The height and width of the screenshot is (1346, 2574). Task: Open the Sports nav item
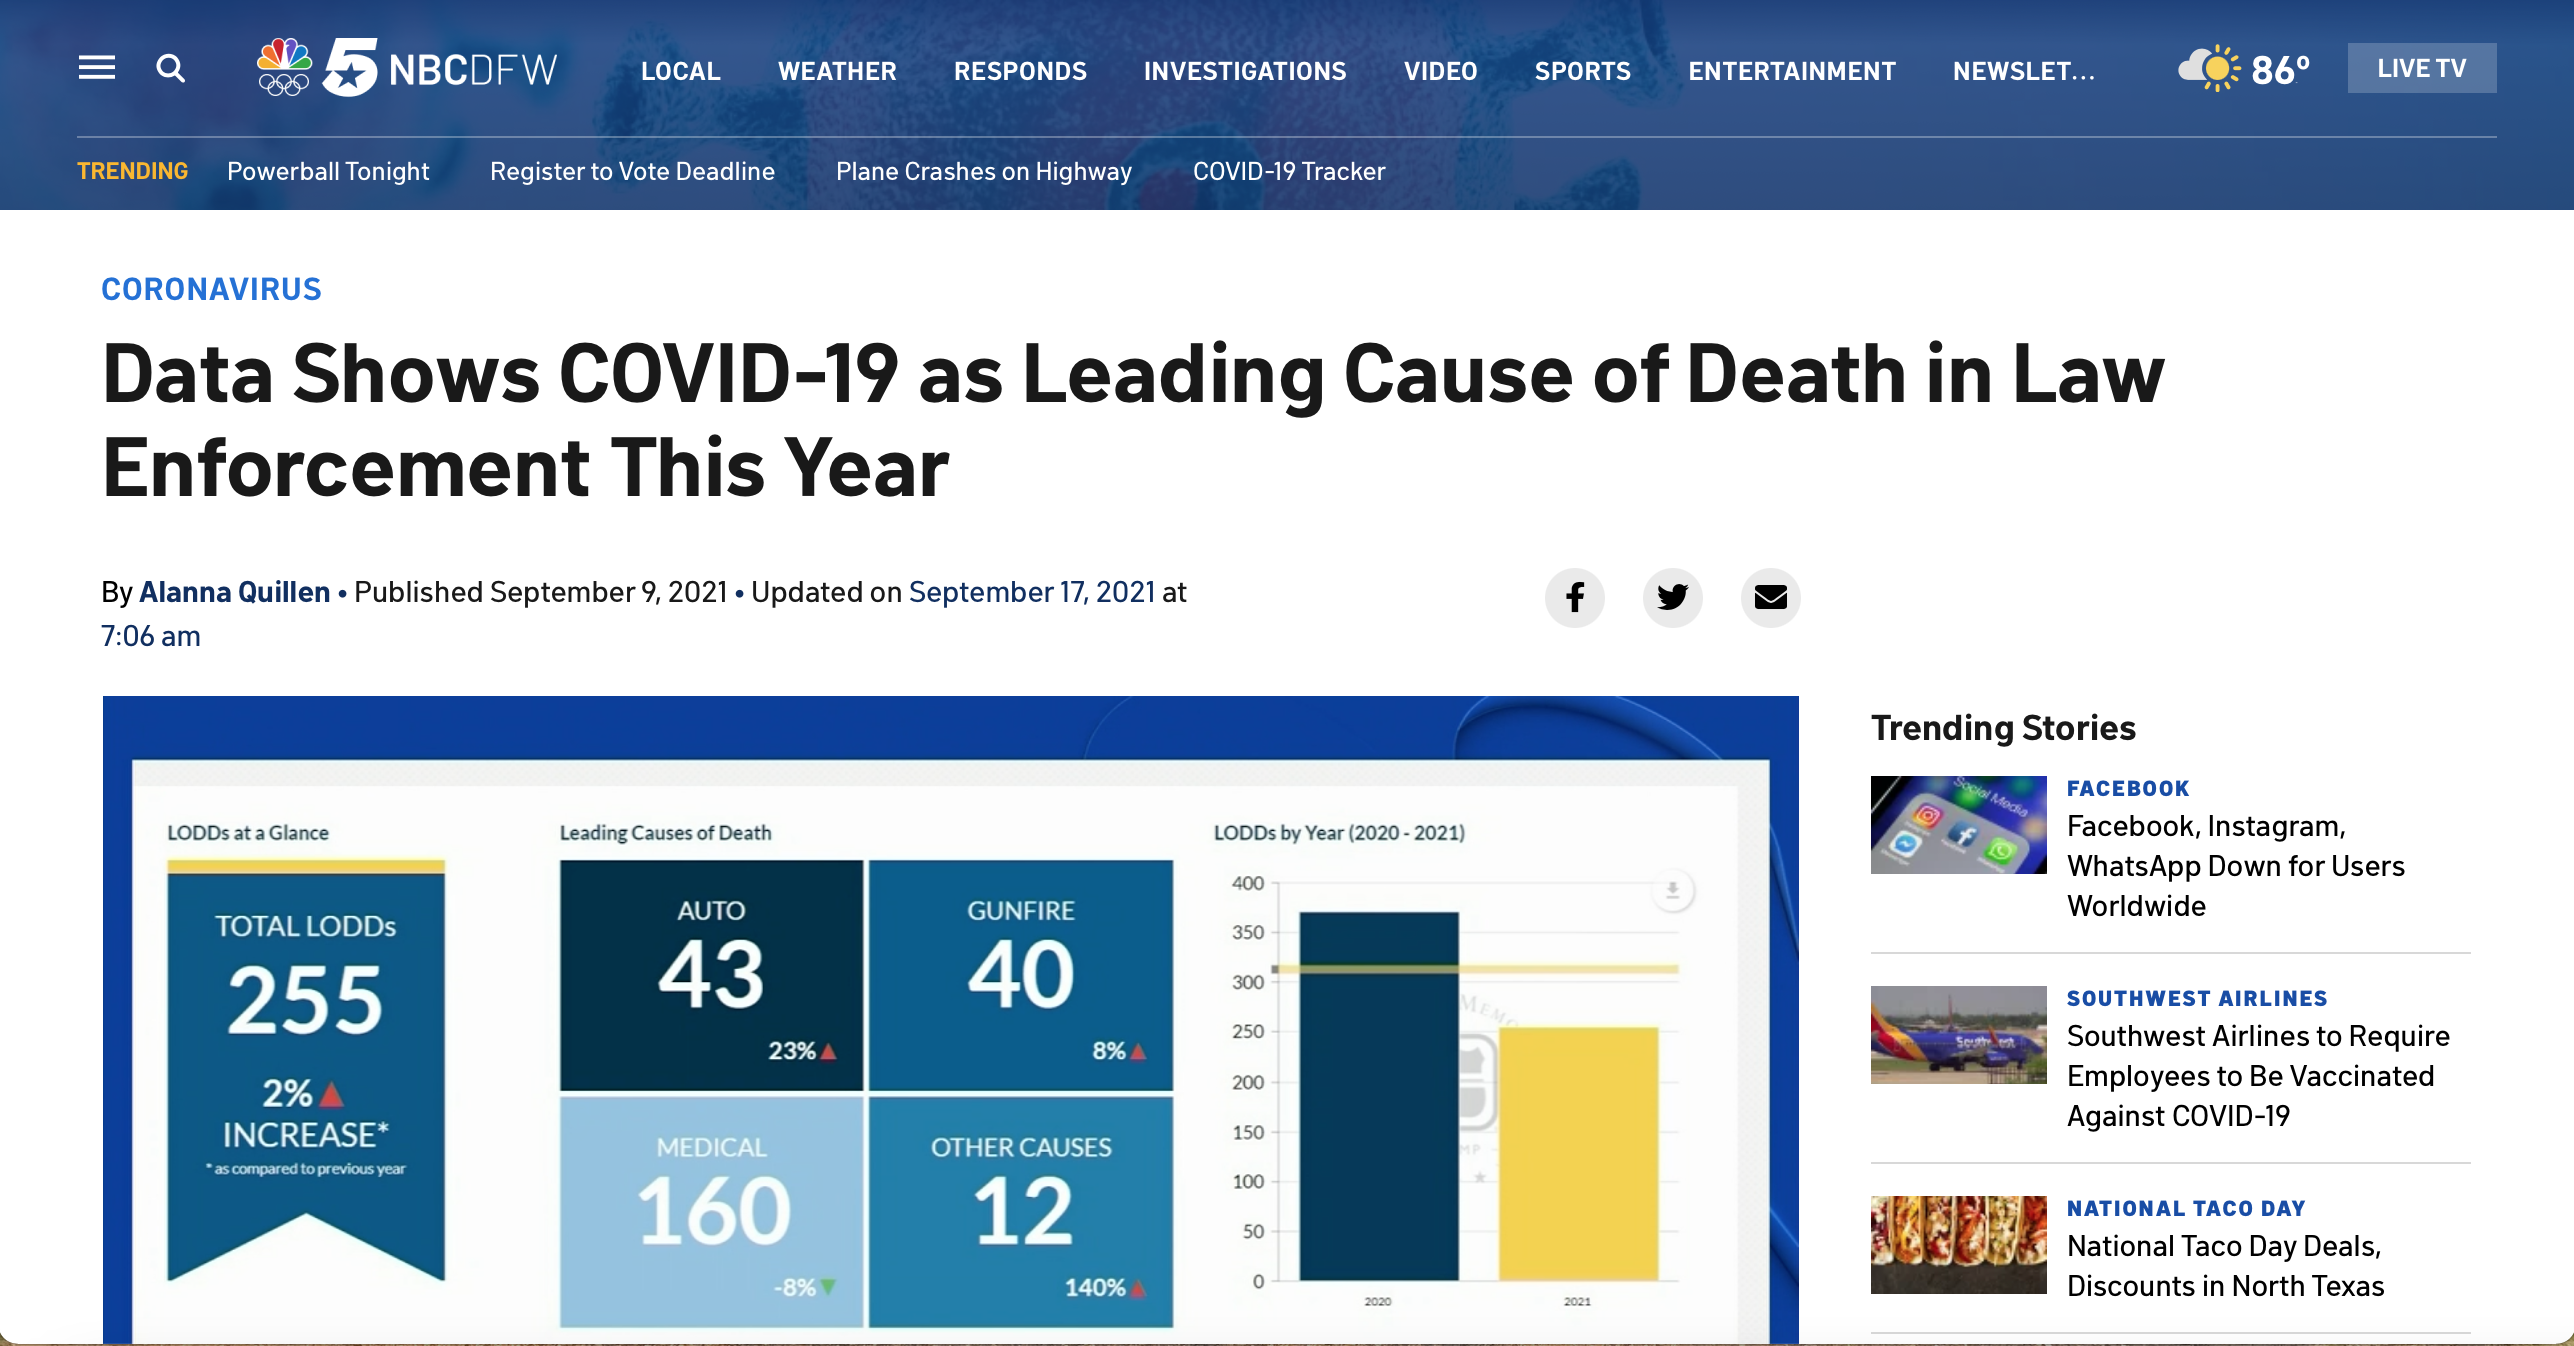tap(1582, 71)
